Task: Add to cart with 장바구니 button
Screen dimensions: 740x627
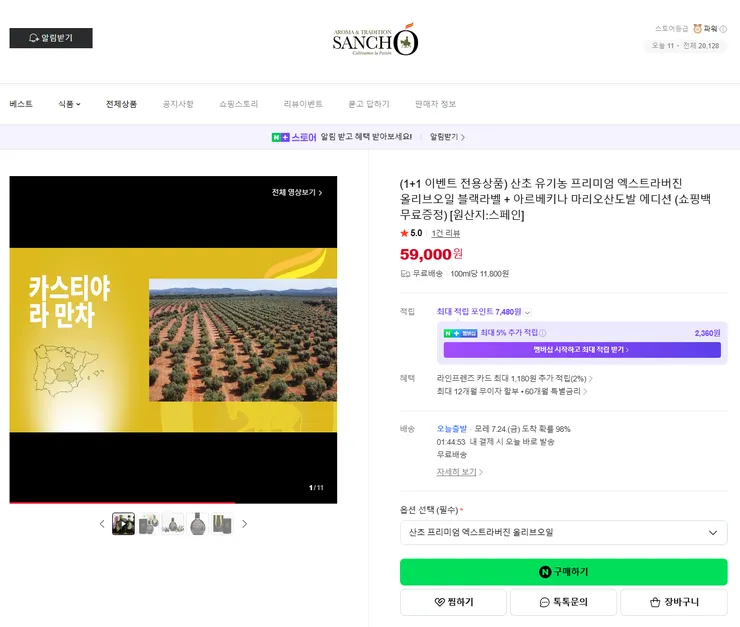Action: [x=674, y=602]
